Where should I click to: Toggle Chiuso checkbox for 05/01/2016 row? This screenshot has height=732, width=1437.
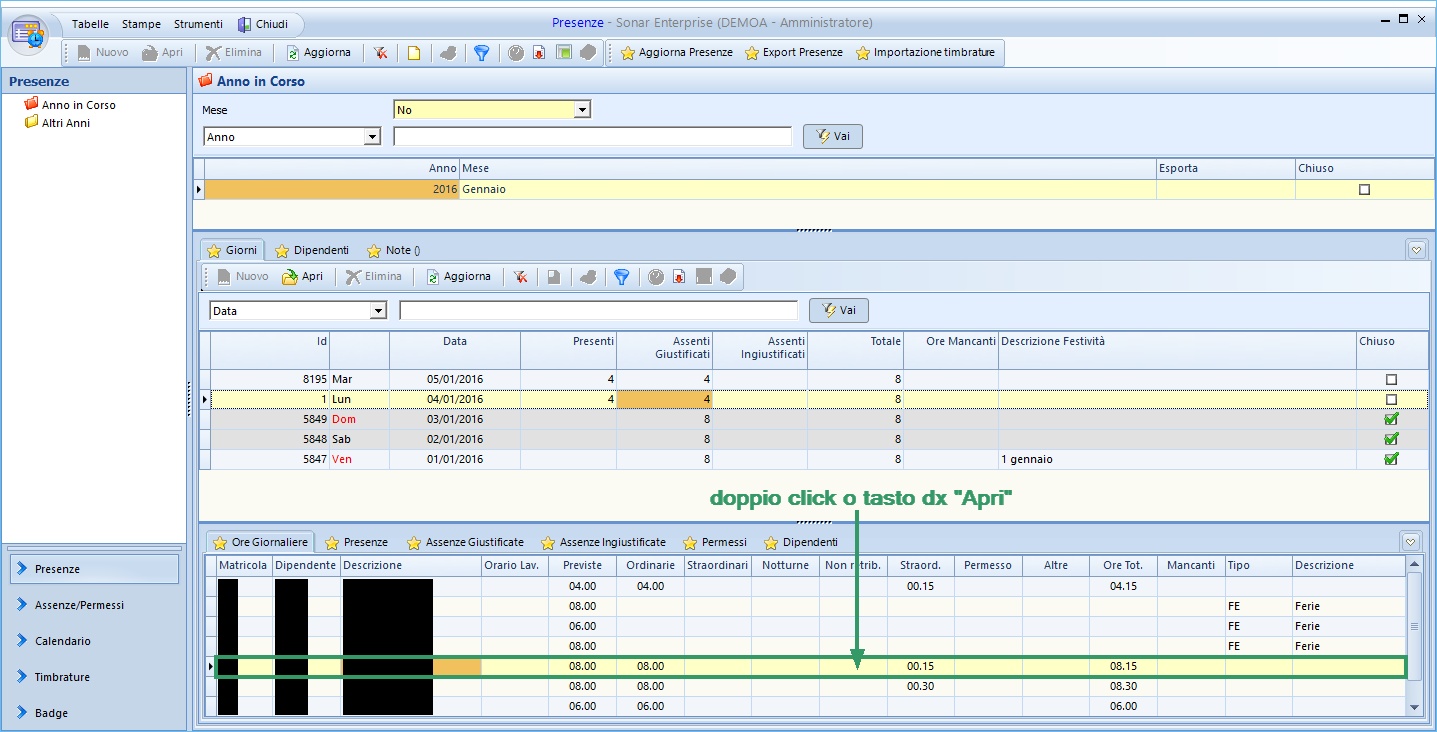coord(1391,380)
